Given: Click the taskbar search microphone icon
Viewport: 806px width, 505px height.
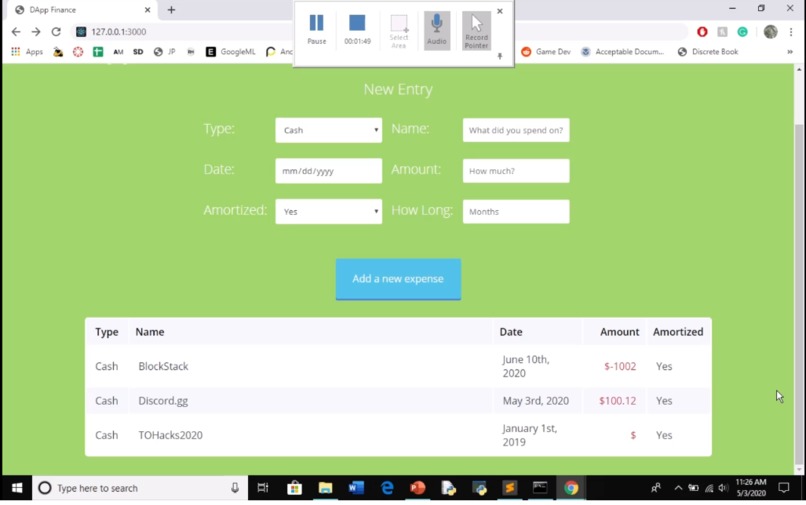Looking at the screenshot, I should 235,488.
